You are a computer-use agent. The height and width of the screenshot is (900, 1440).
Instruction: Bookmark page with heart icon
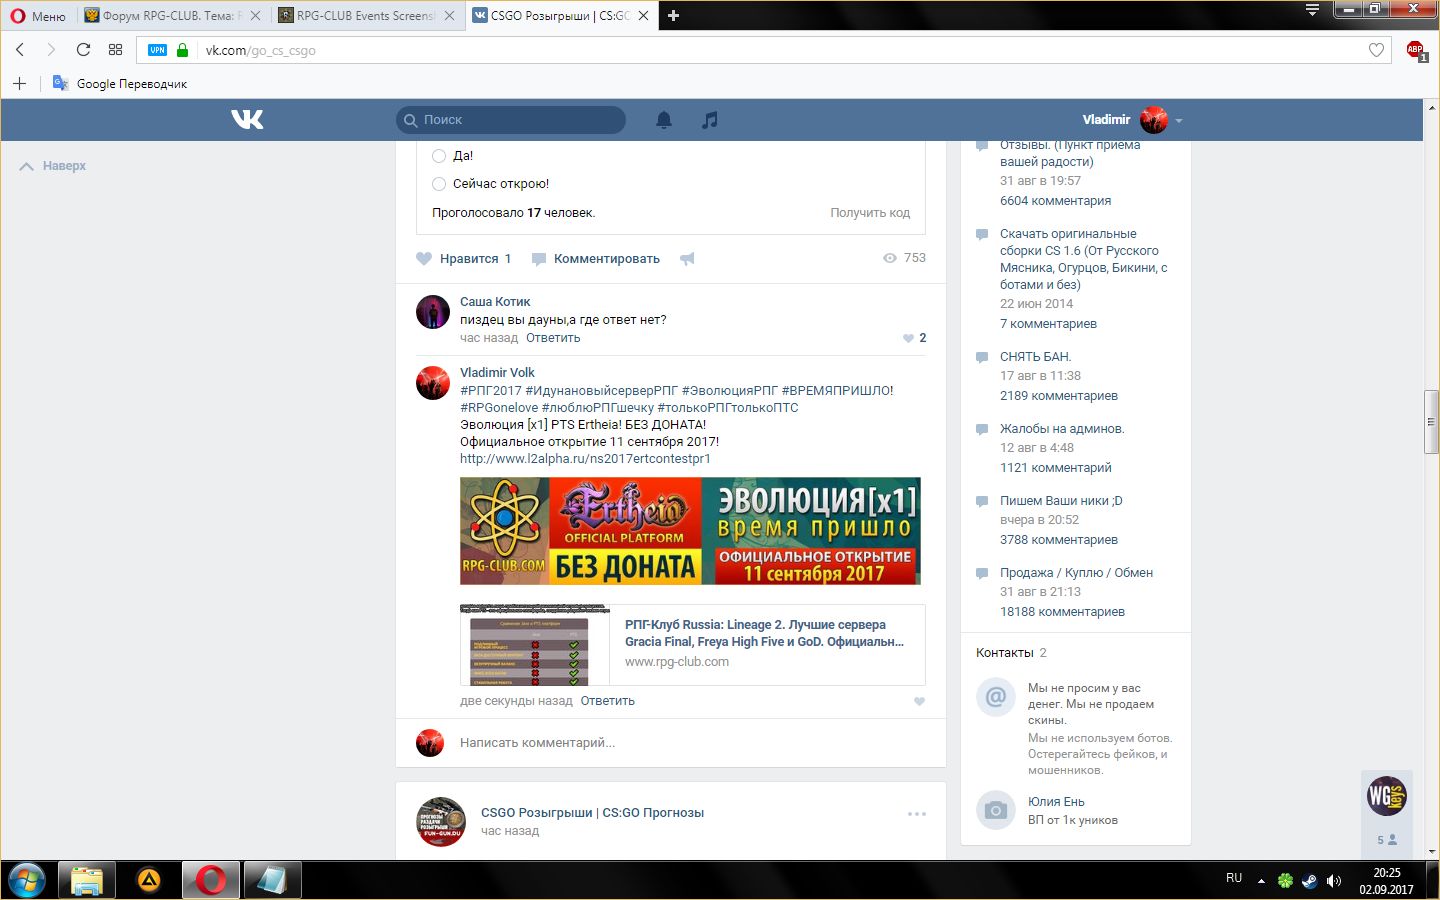pos(1376,50)
